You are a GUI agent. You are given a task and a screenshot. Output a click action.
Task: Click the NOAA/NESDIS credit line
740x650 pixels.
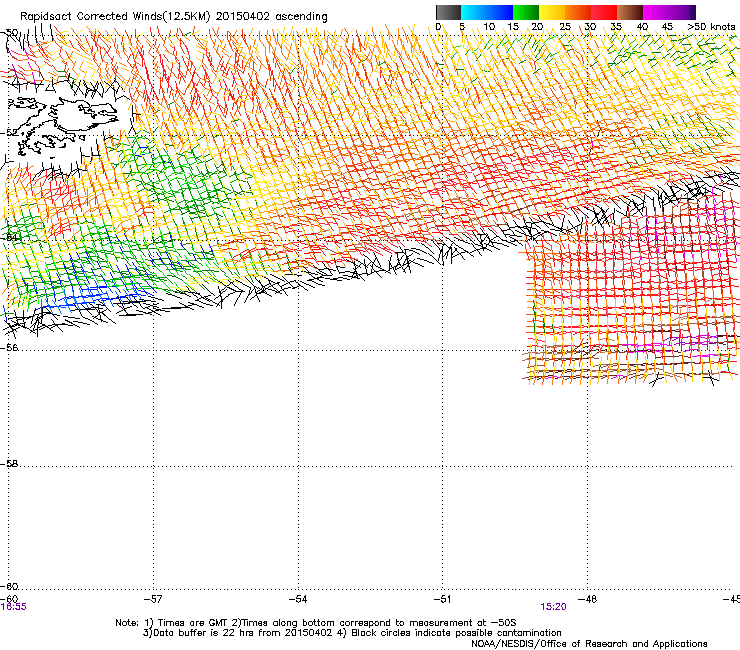589,644
